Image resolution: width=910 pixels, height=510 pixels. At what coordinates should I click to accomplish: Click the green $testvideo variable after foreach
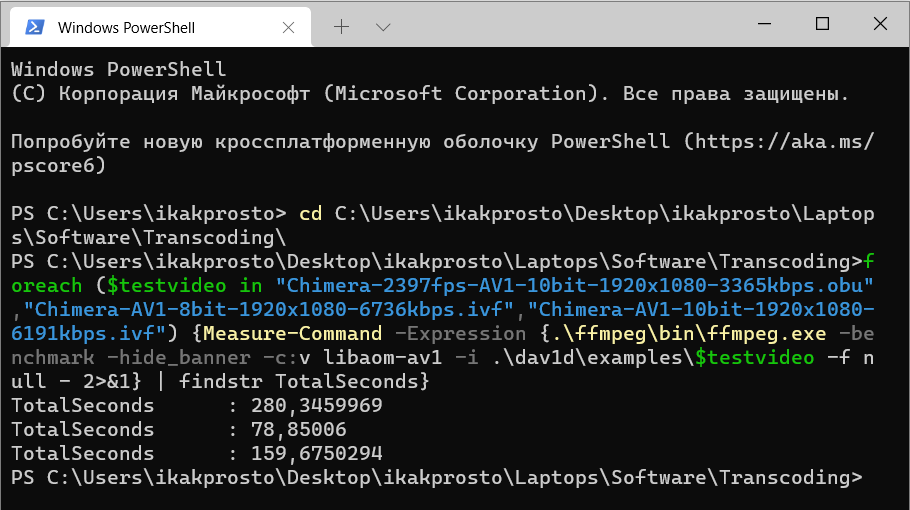point(167,285)
